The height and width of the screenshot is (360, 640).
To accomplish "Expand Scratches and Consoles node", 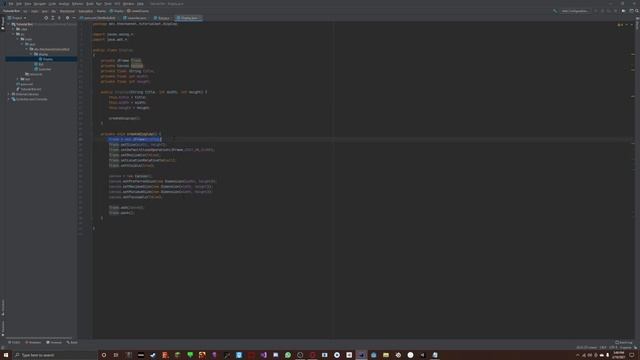I will pyautogui.click(x=9, y=99).
